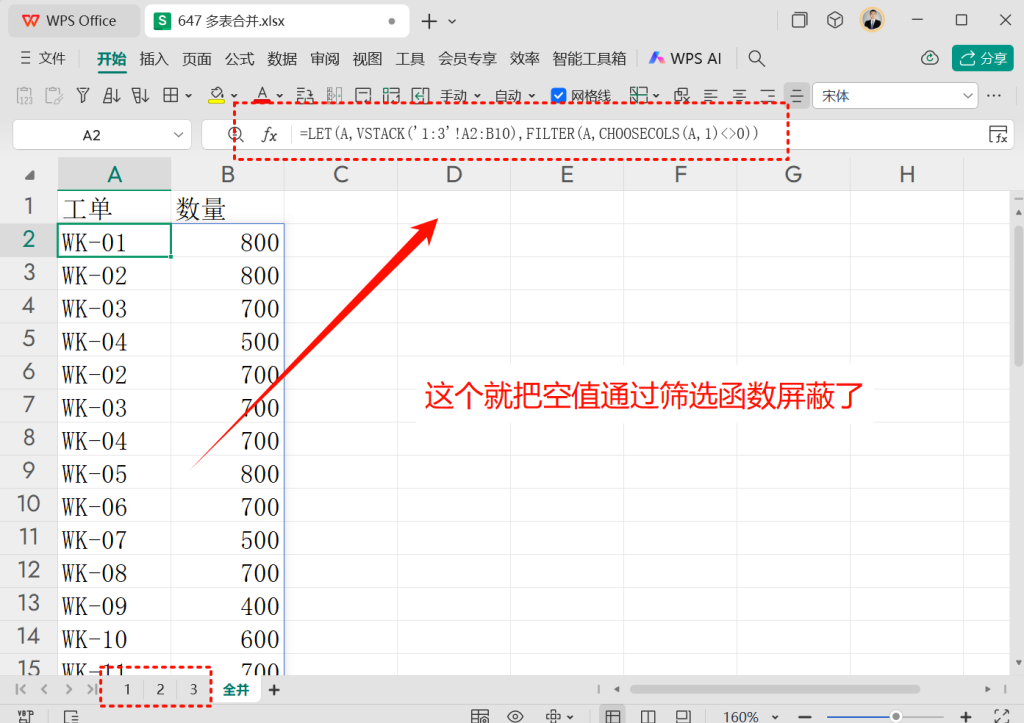This screenshot has height=723, width=1024.
Task: Click the more options ellipsis in toolbar
Action: click(x=994, y=96)
